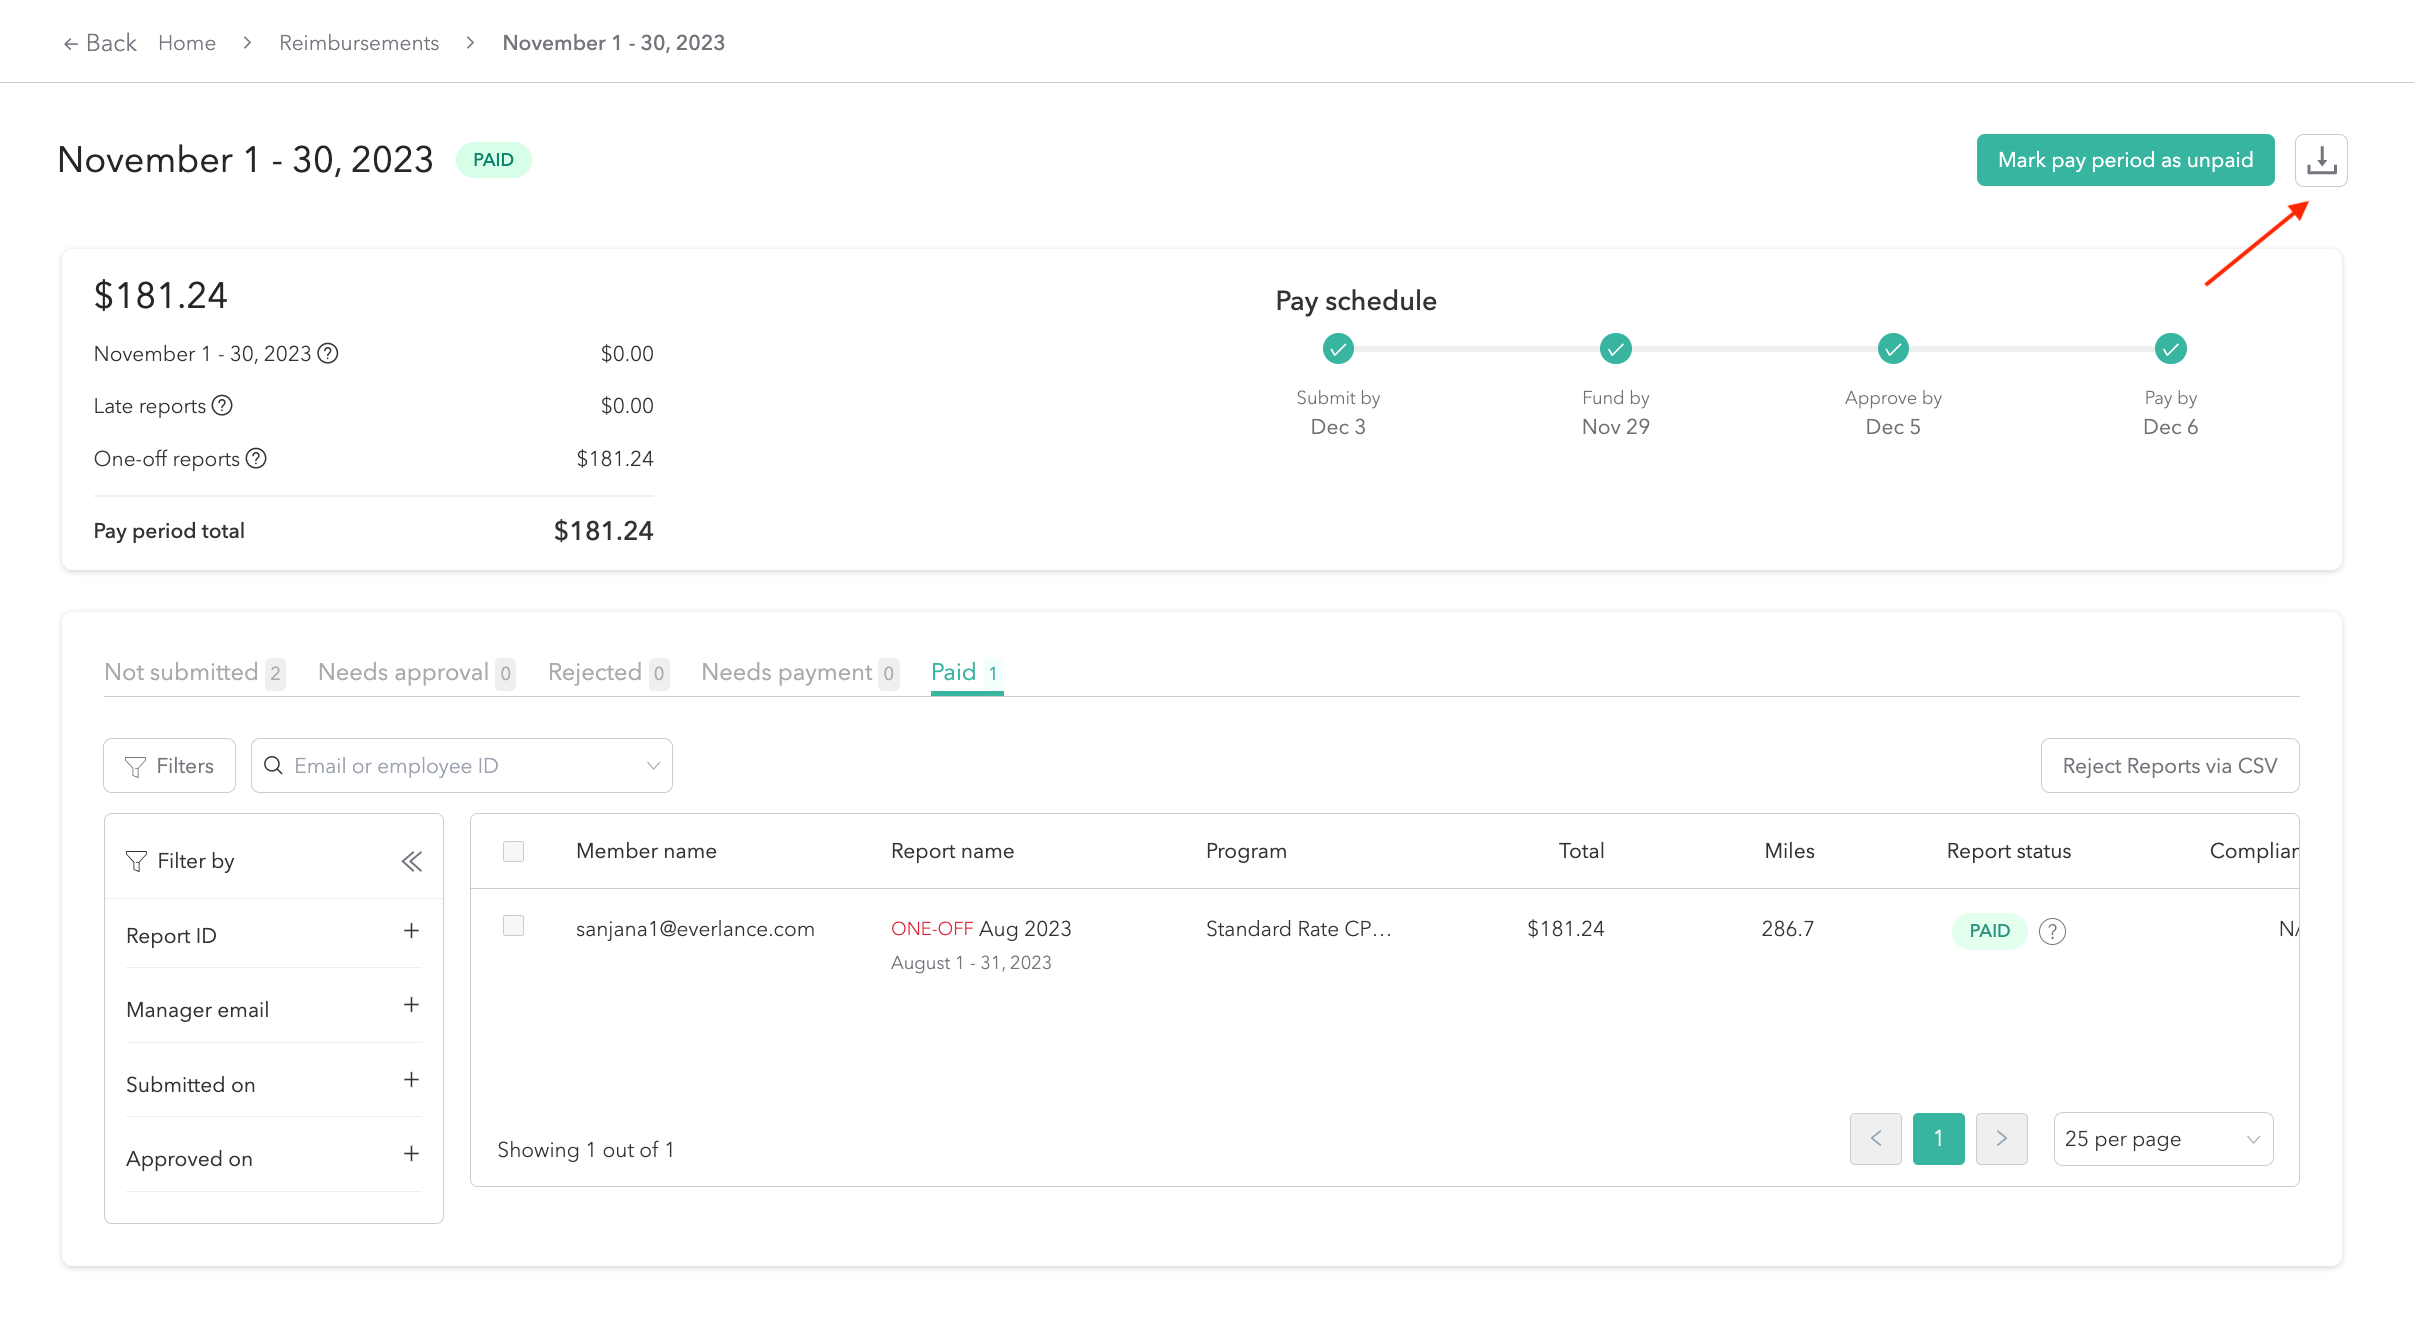Click help icon next to One-off reports
2414x1326 pixels.
(256, 458)
